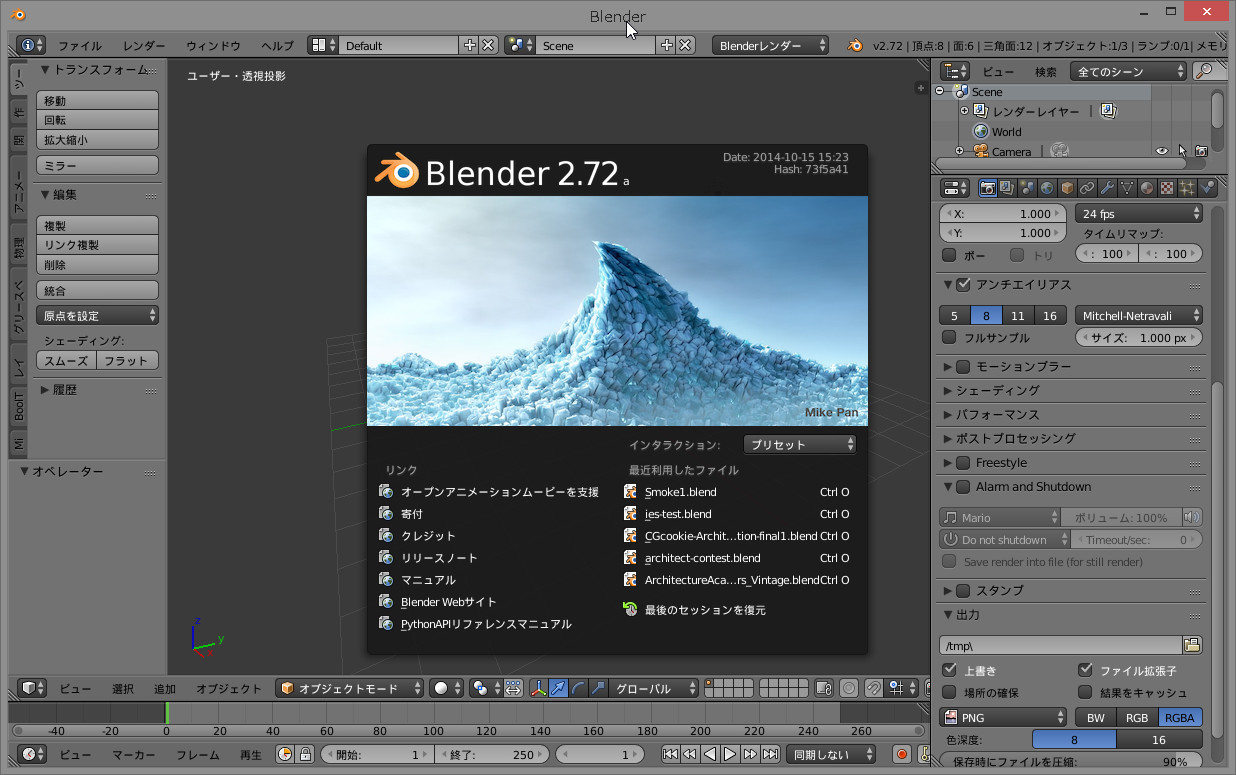Enable the スタンプ checkbox
The width and height of the screenshot is (1236, 775).
[963, 591]
